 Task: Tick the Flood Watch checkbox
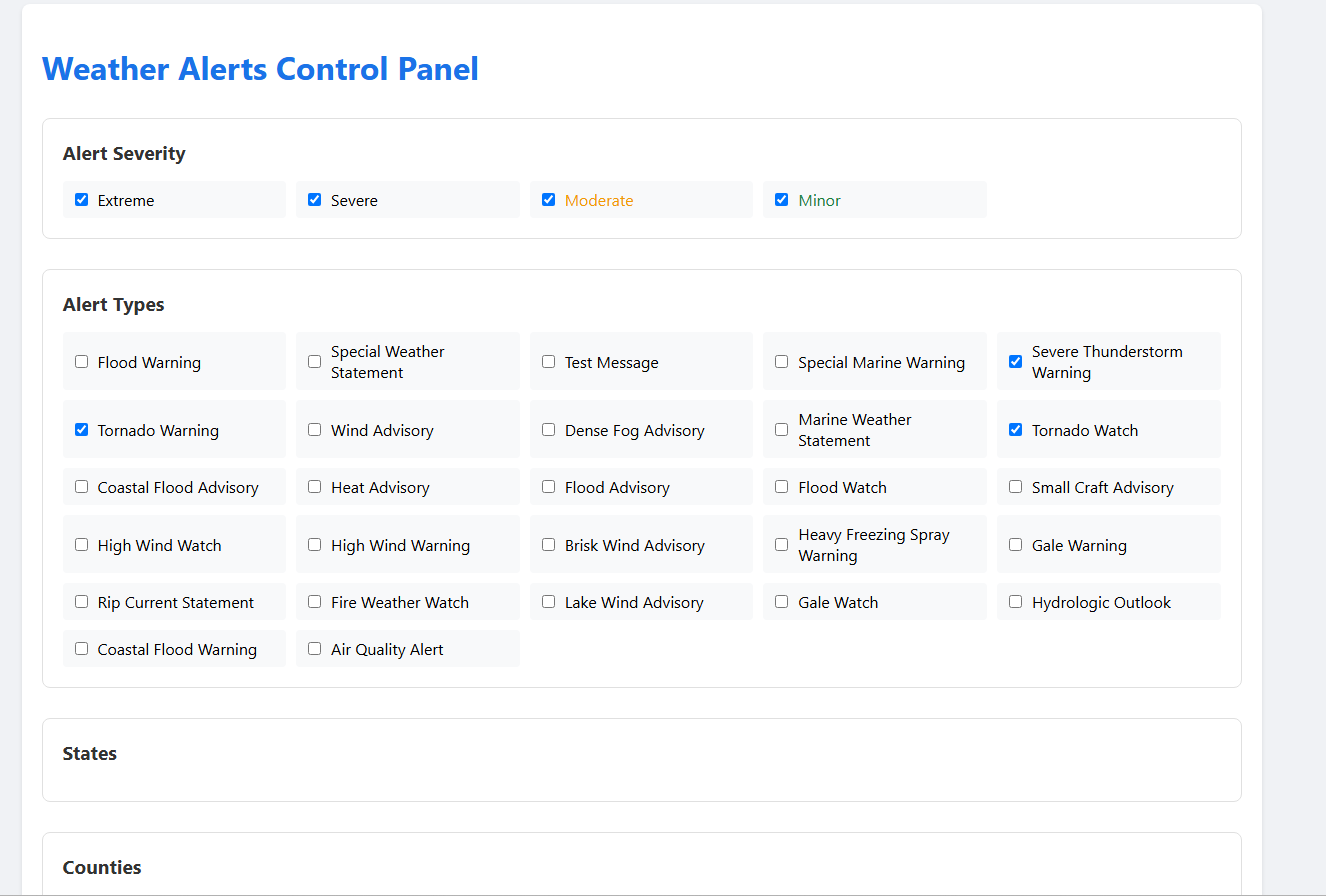[x=782, y=487]
